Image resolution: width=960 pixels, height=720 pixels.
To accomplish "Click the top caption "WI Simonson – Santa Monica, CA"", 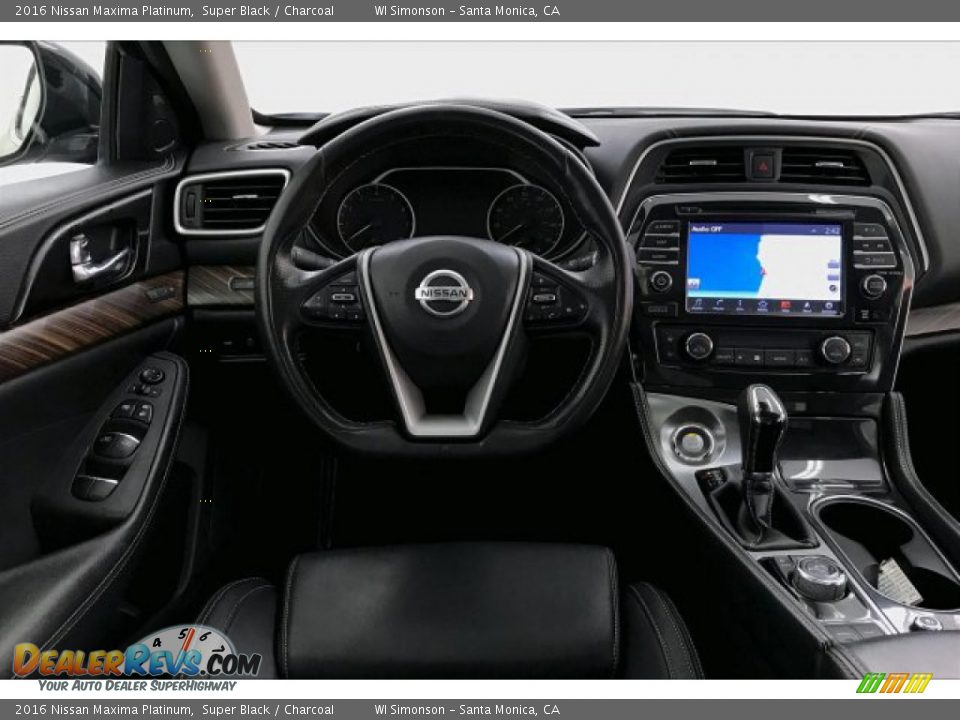I will point(467,10).
